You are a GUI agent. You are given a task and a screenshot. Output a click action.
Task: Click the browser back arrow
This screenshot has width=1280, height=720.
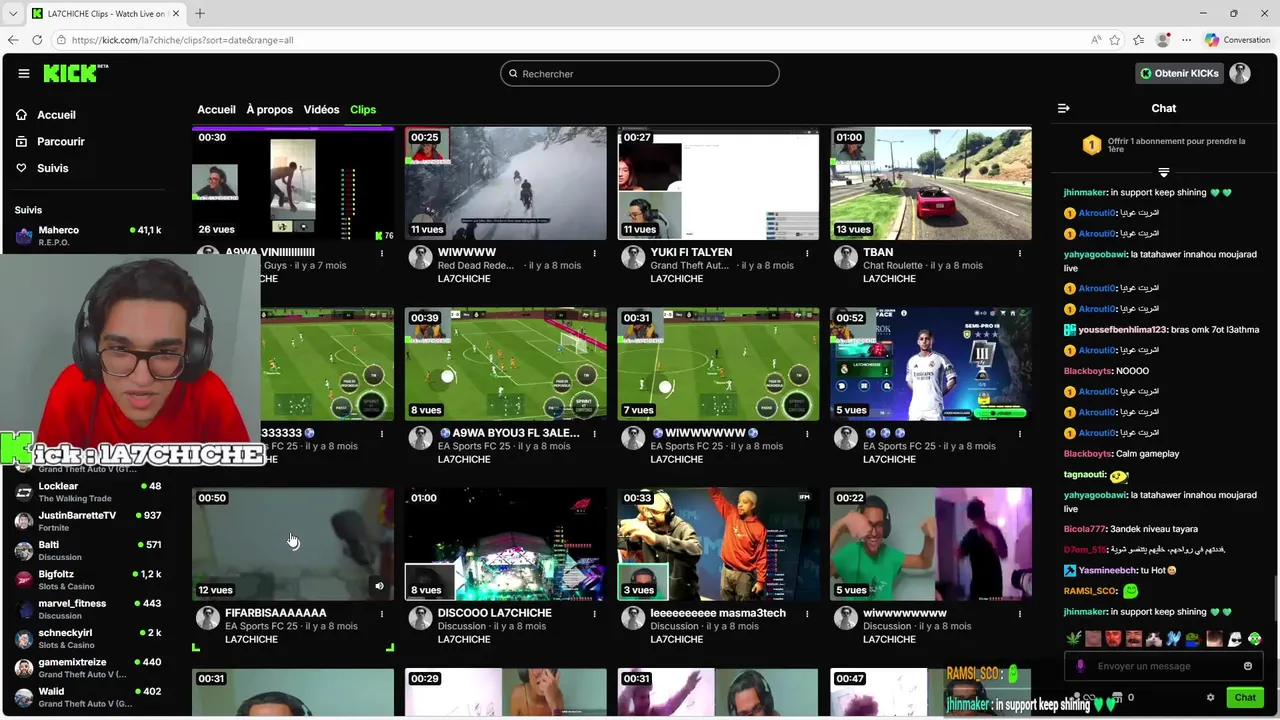coord(13,40)
